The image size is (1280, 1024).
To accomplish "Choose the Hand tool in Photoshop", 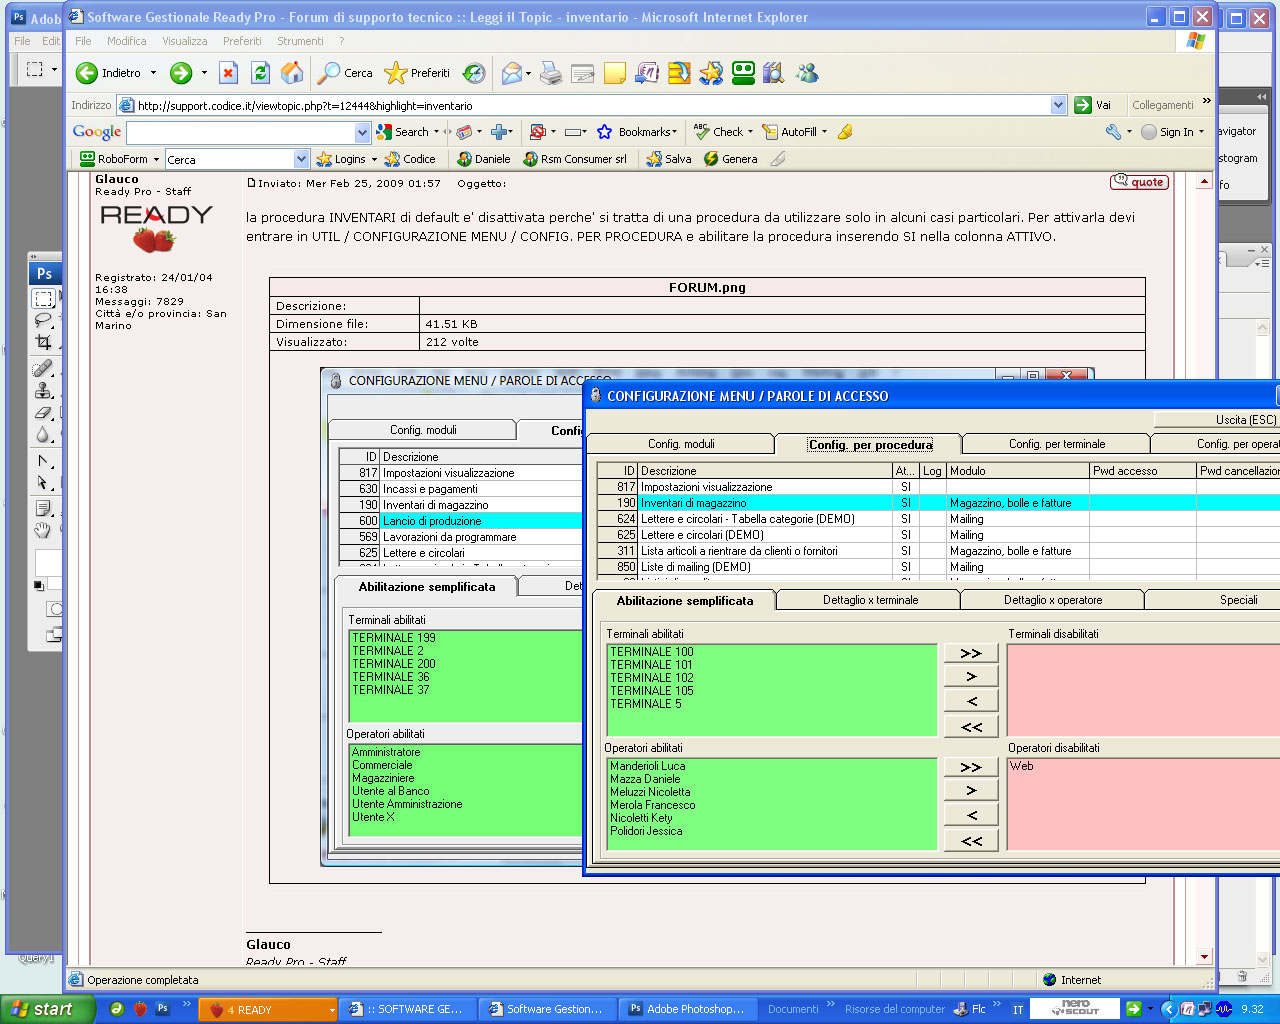I will (43, 530).
